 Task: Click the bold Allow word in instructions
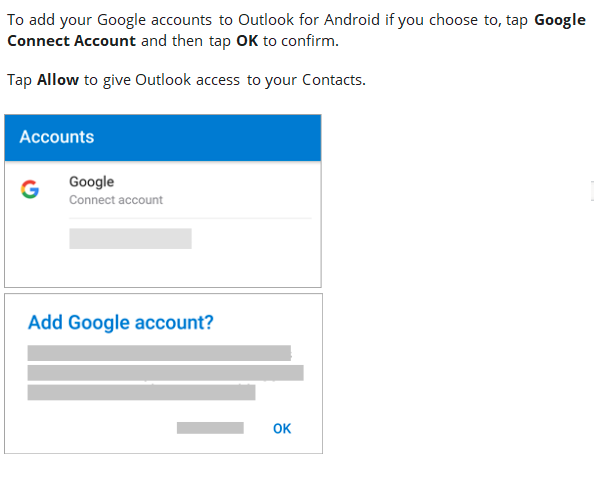click(x=58, y=80)
